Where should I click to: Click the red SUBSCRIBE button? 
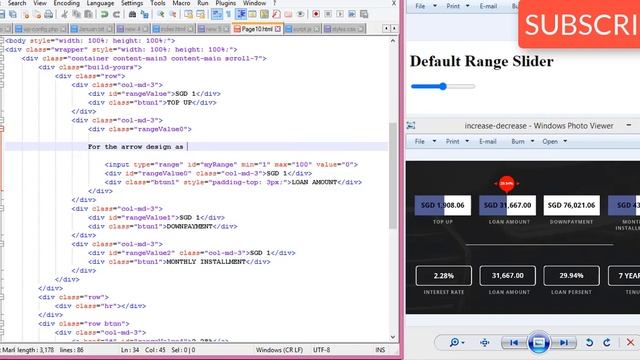(579, 24)
